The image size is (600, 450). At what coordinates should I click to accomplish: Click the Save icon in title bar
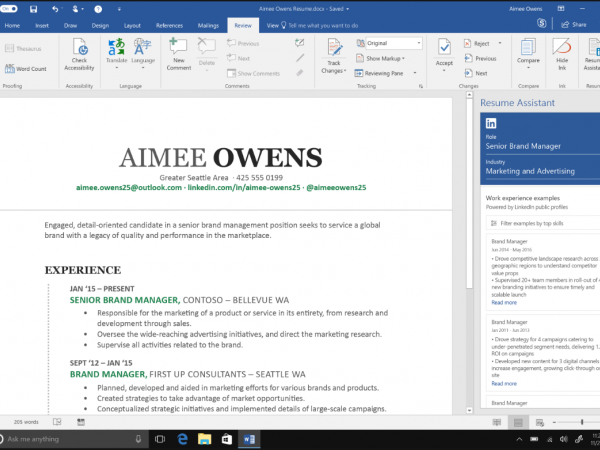coord(33,9)
